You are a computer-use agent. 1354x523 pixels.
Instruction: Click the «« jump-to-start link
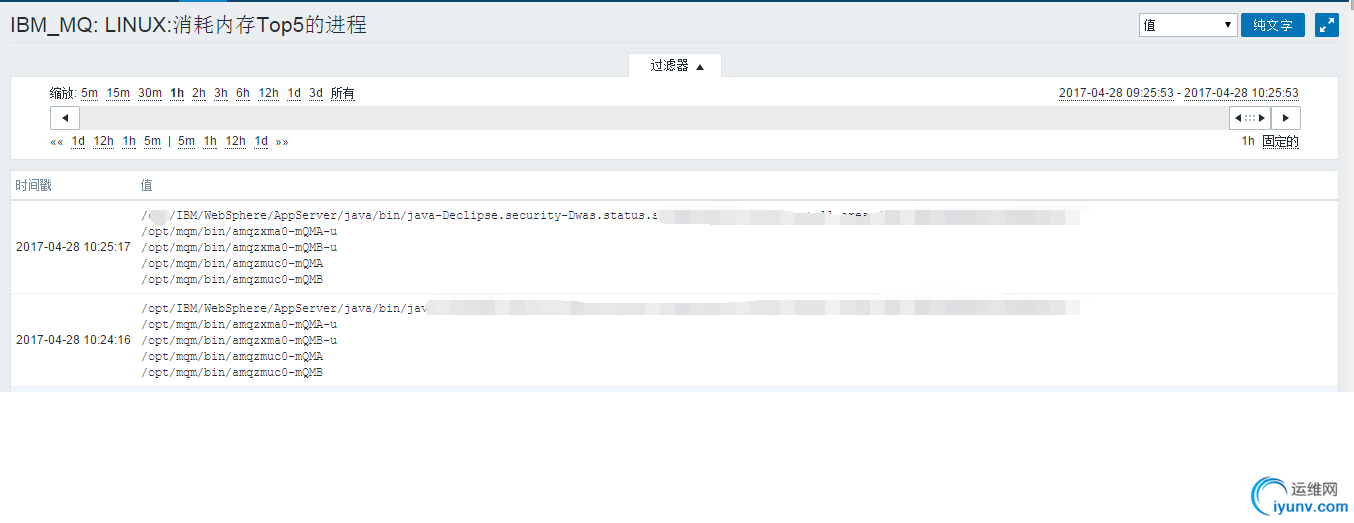[57, 141]
